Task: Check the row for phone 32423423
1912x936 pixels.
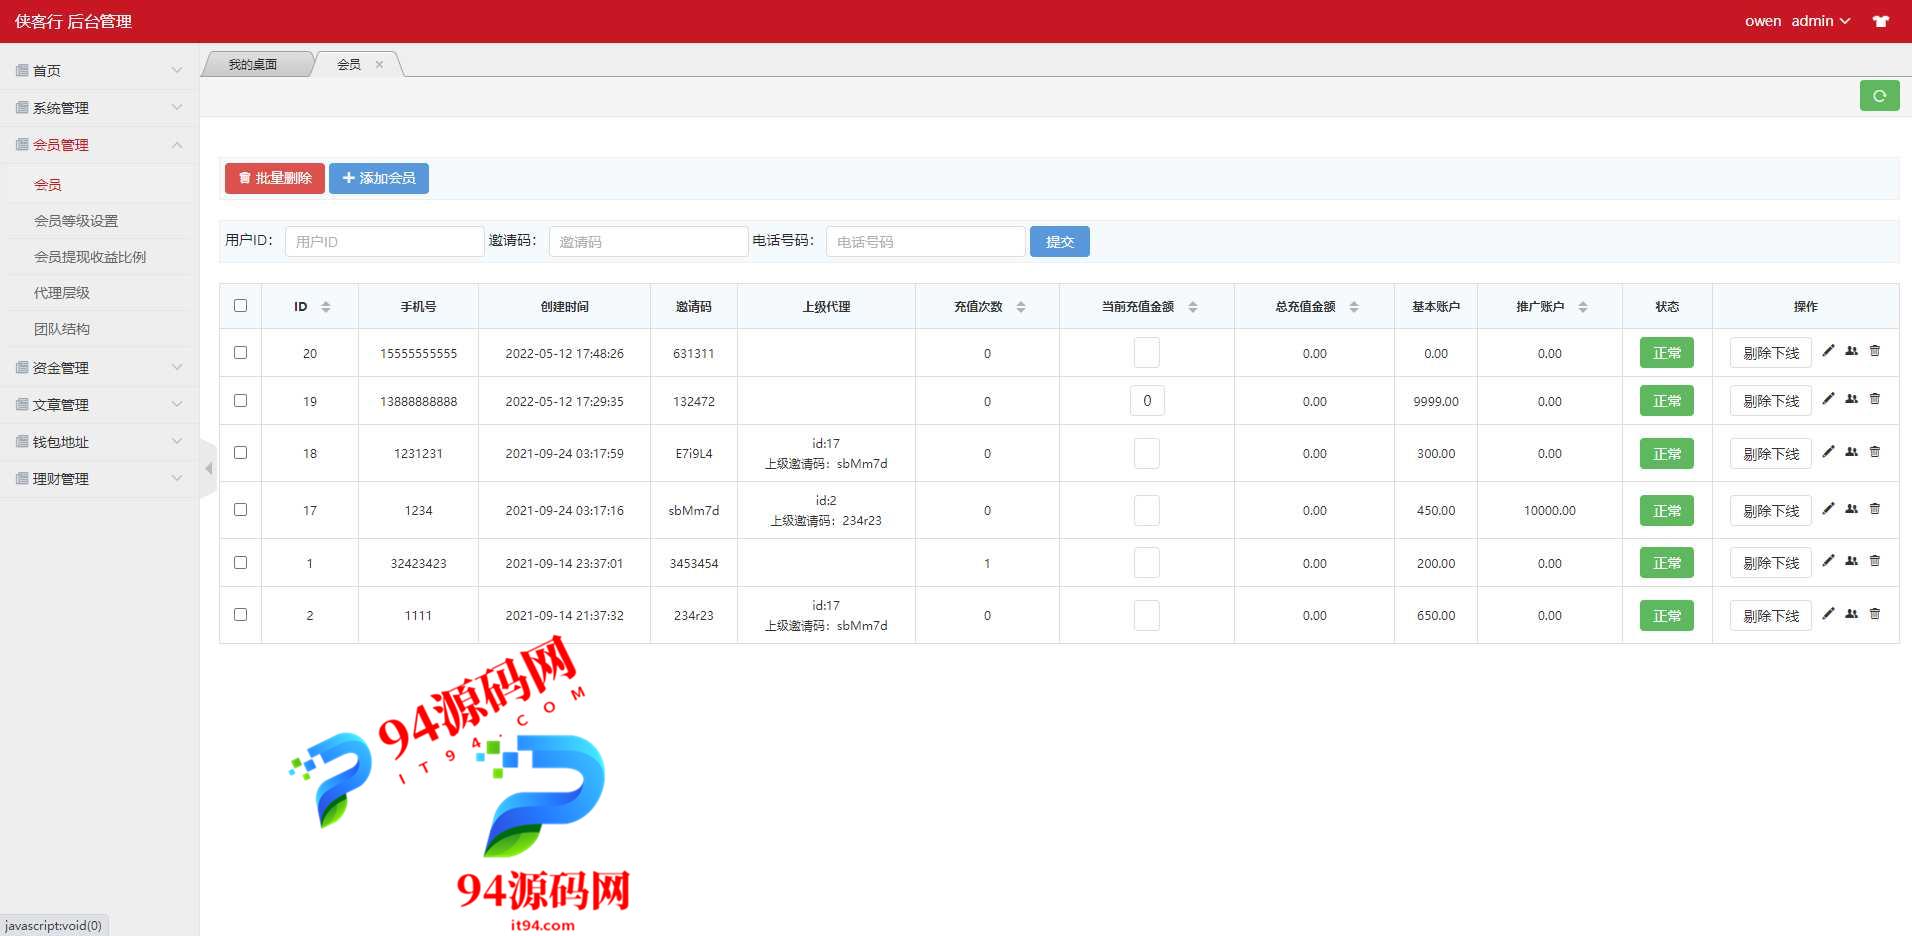Action: tap(240, 562)
